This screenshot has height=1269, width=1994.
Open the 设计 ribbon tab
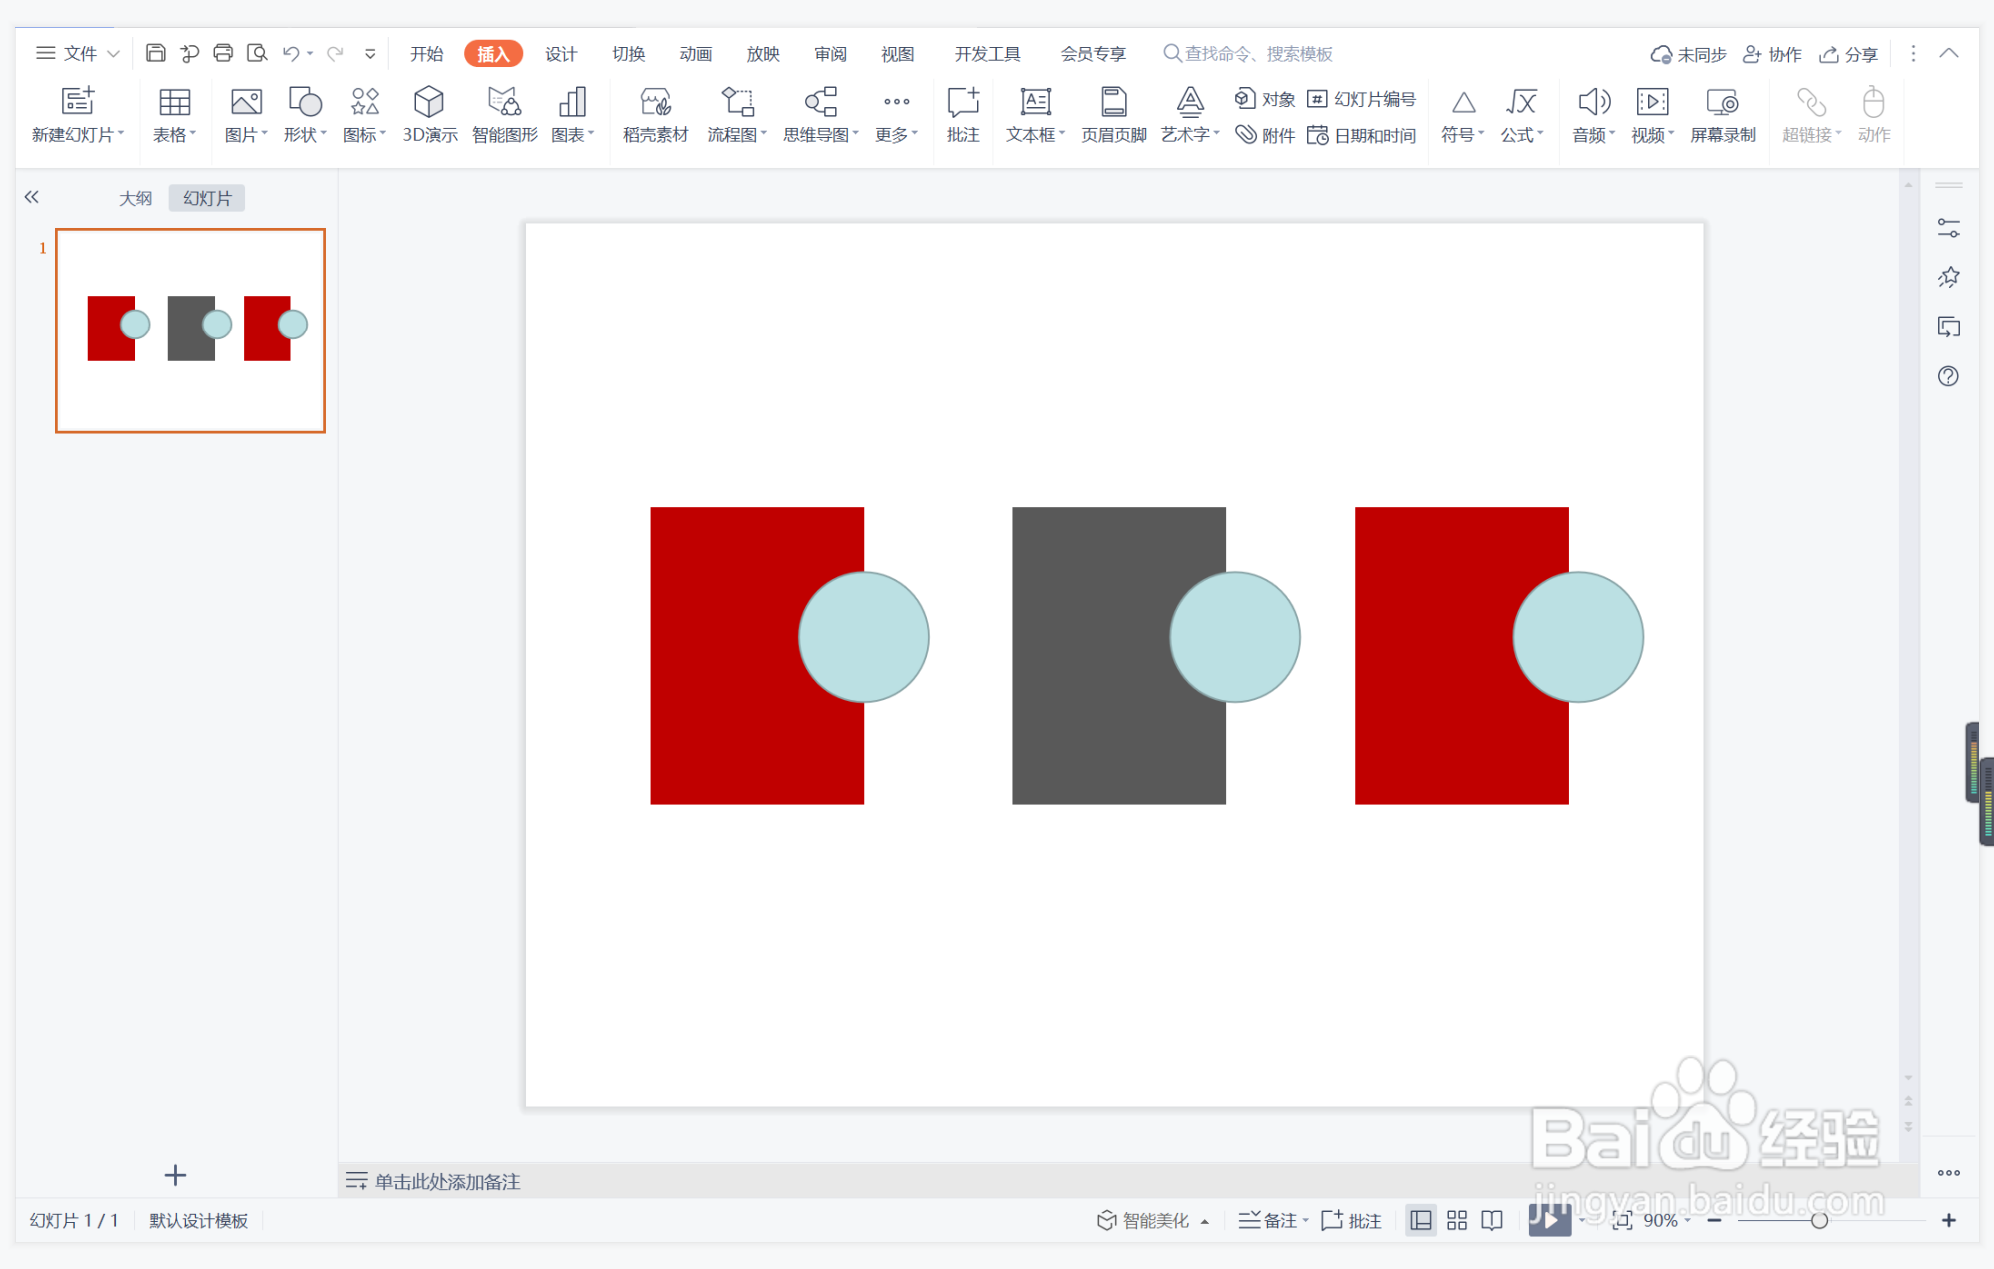coord(561,53)
